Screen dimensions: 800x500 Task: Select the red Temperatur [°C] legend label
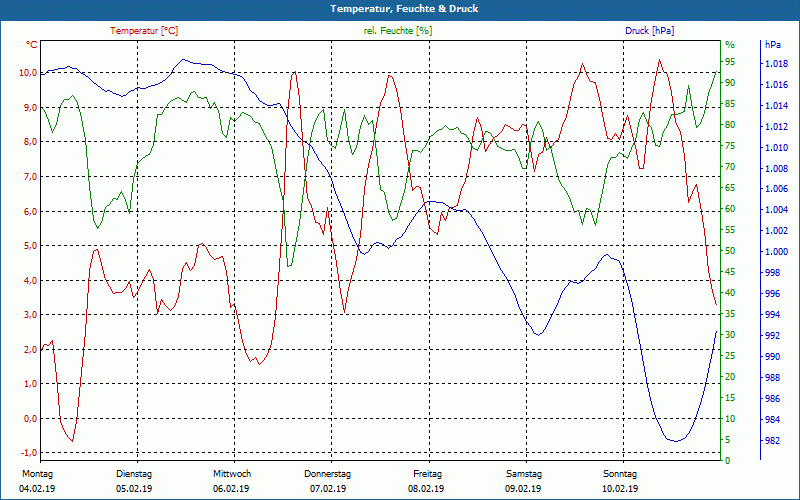144,31
